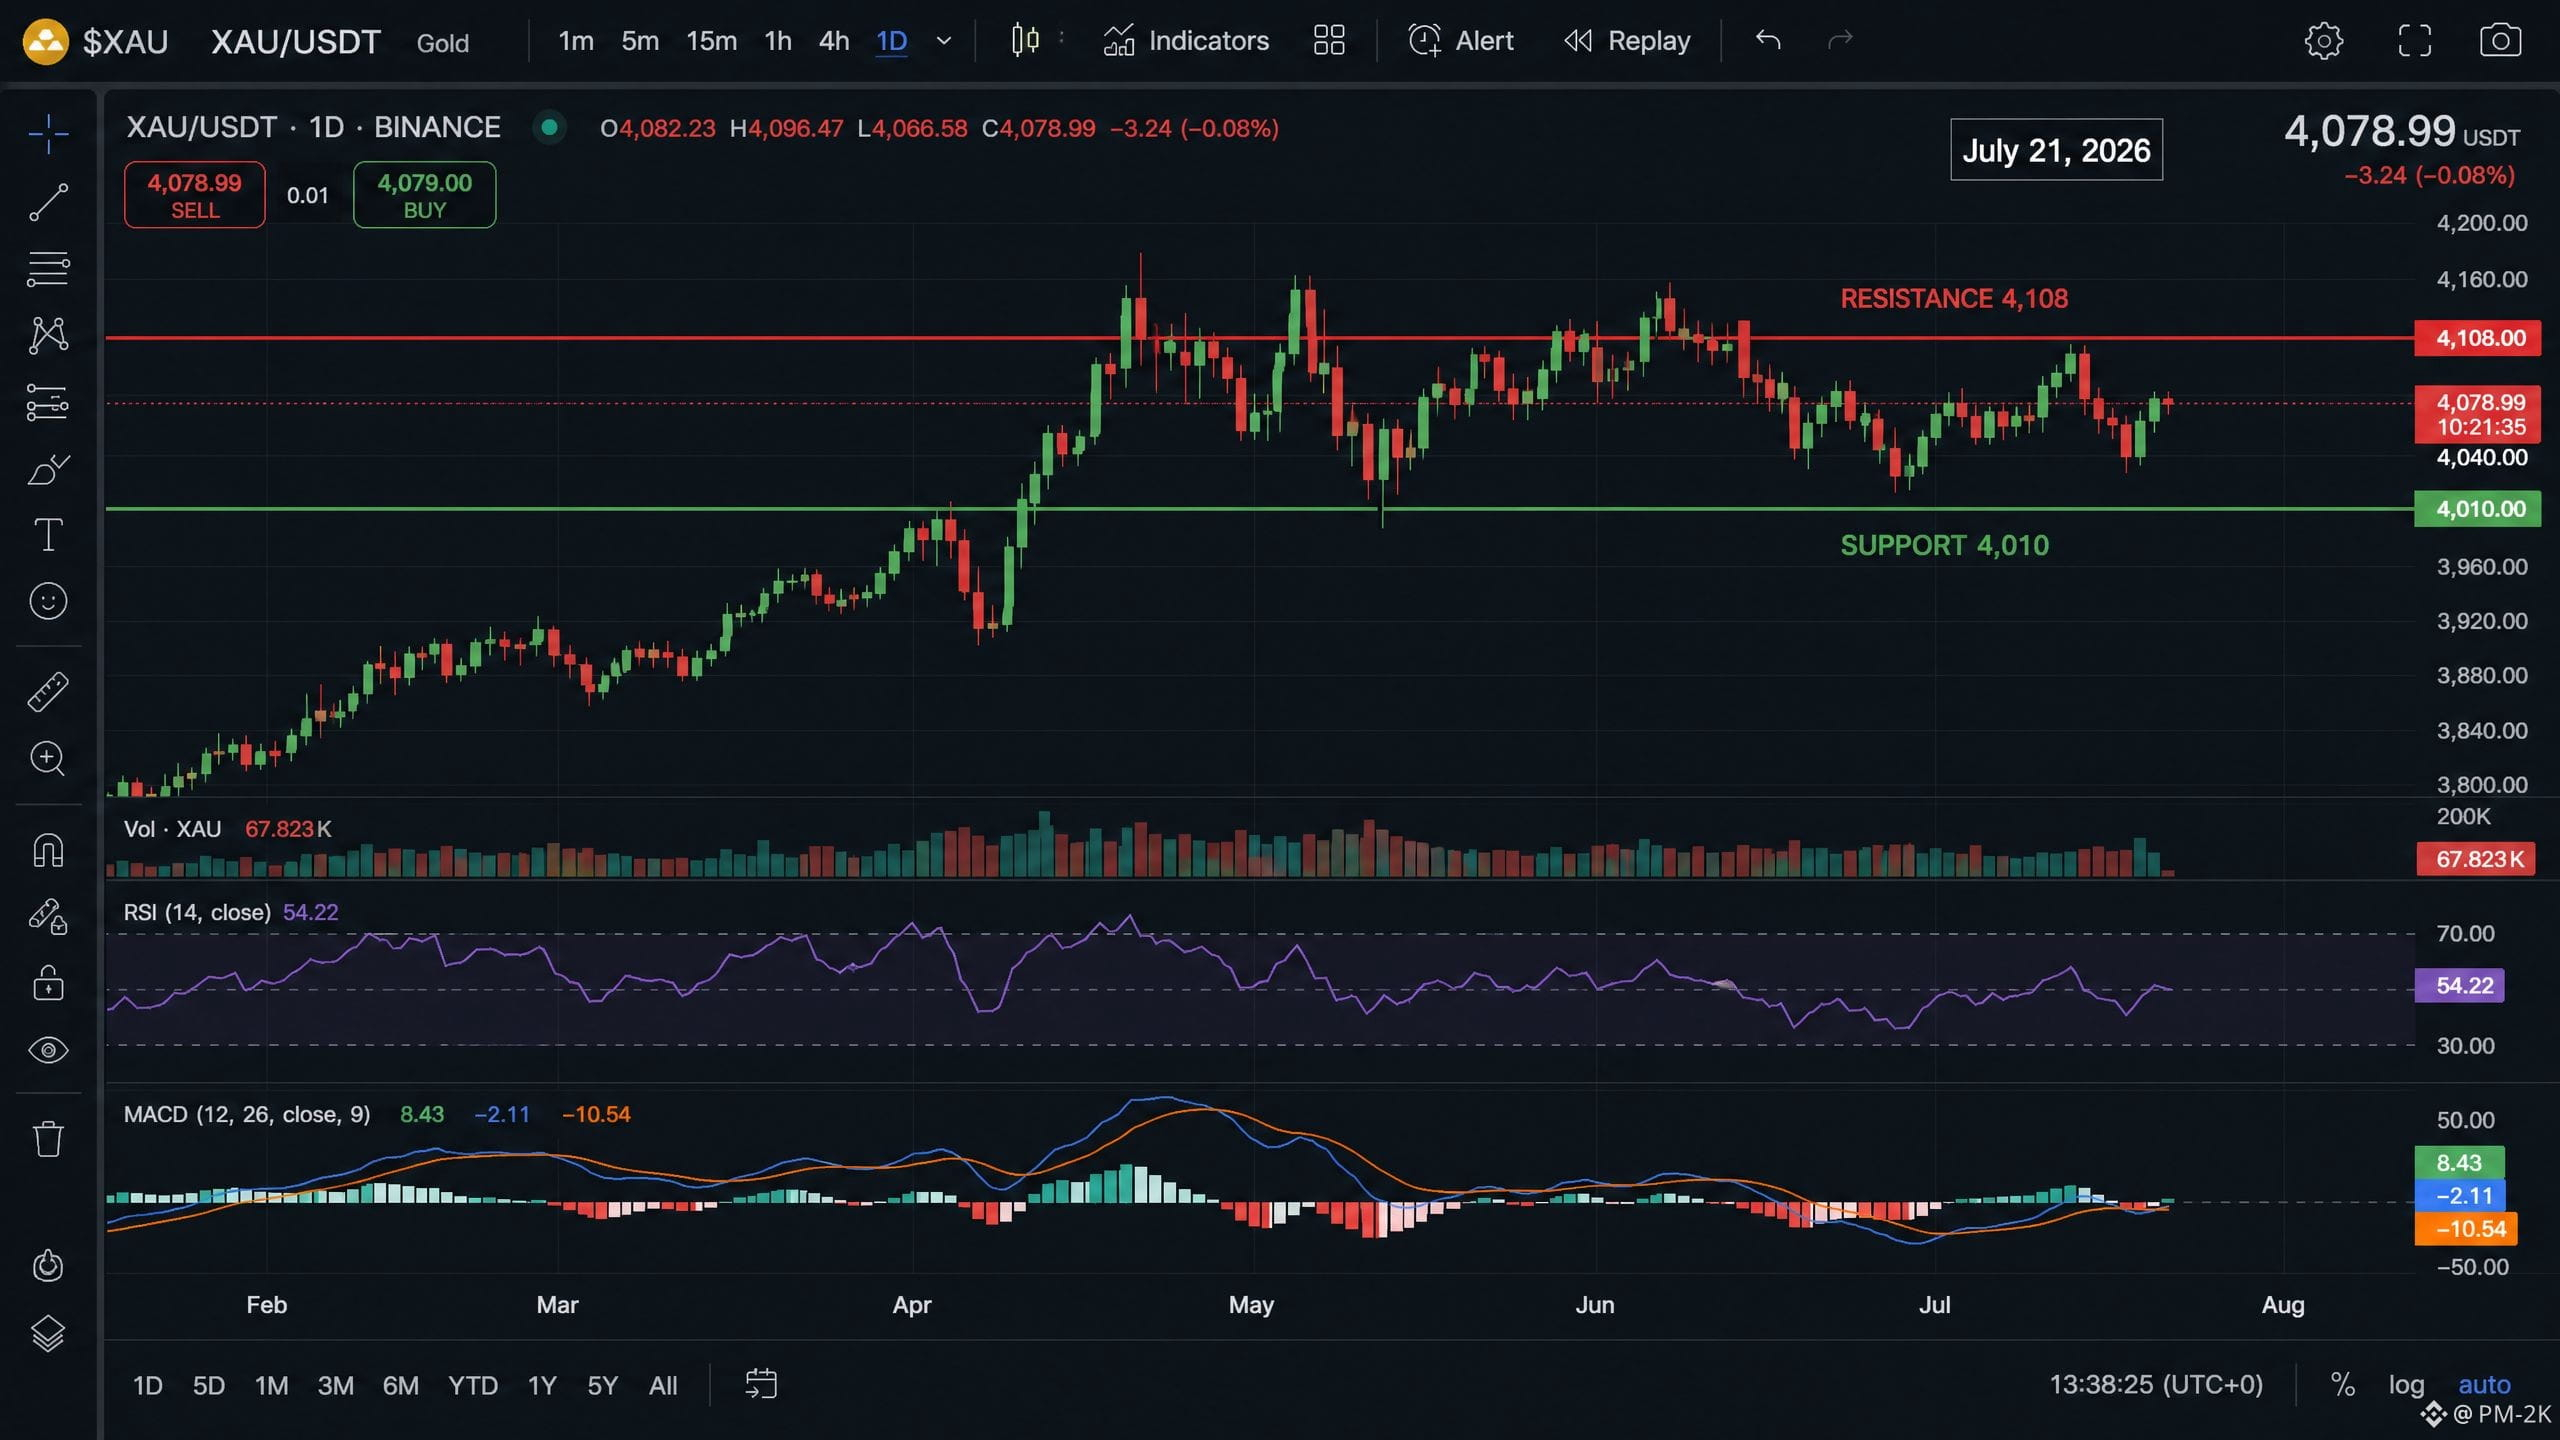This screenshot has width=2560, height=1440.
Task: Open the candlestick chart type dropdown
Action: pyautogui.click(x=1025, y=41)
